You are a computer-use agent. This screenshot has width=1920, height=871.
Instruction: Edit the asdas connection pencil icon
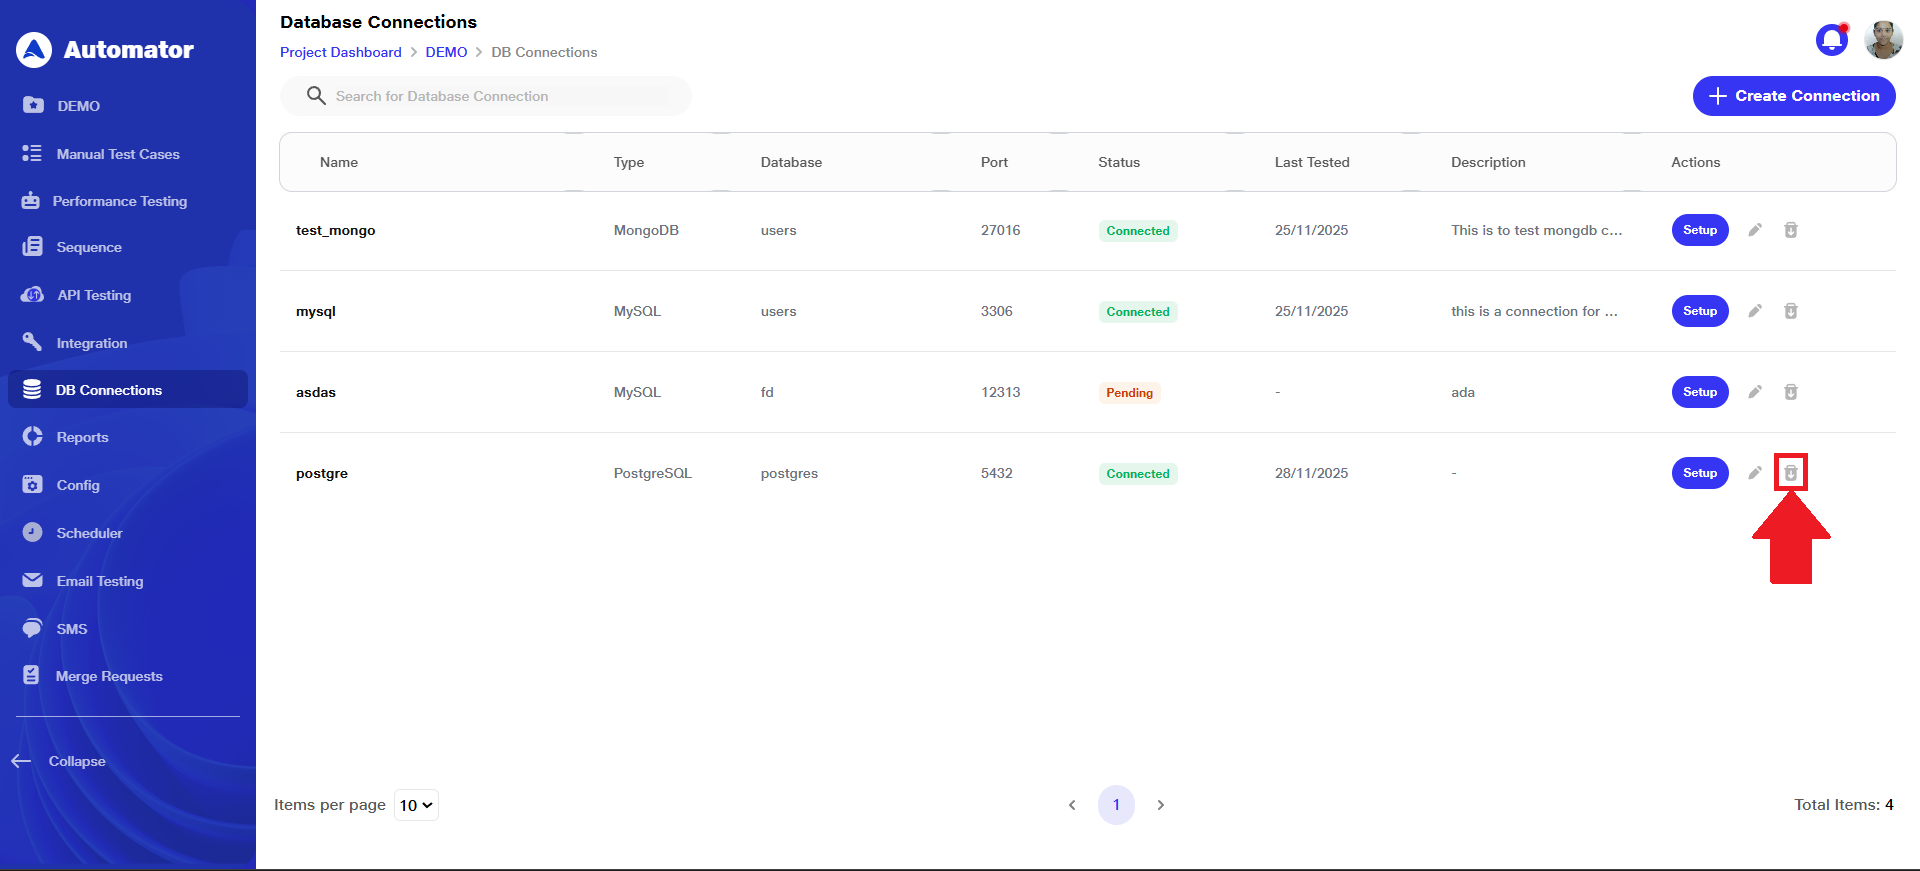coord(1754,392)
